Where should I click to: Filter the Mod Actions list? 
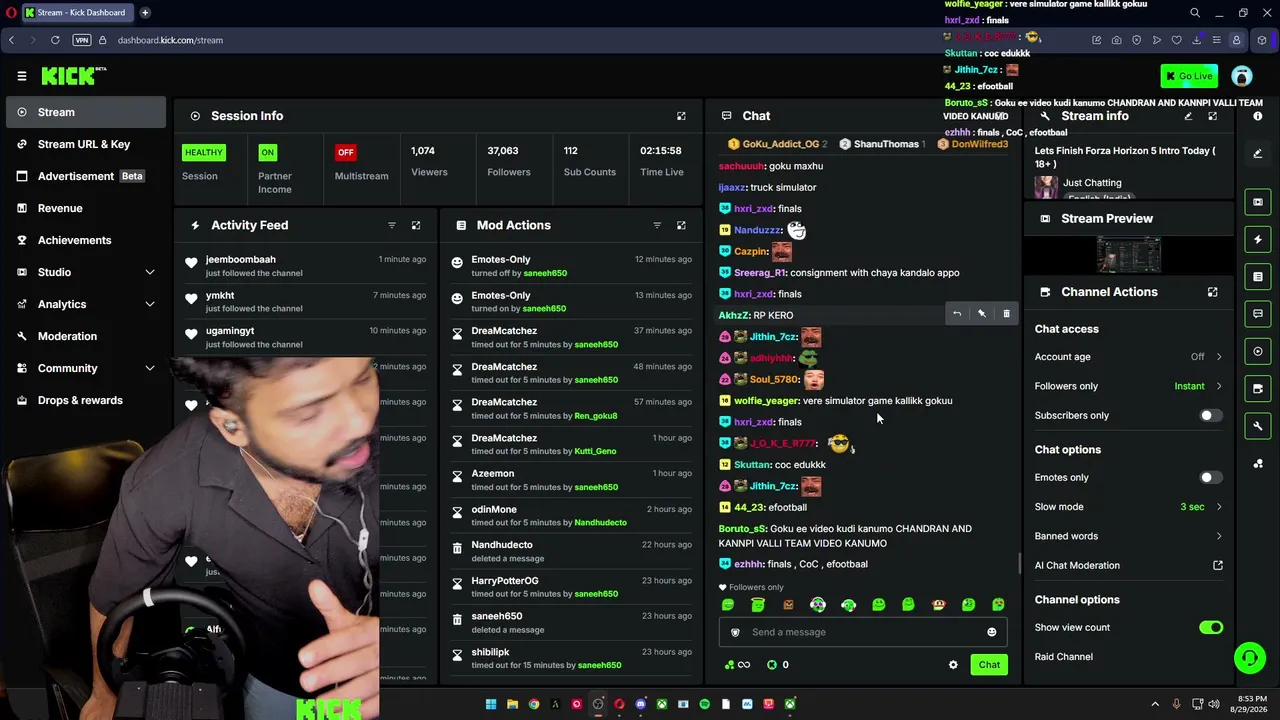[x=657, y=225]
